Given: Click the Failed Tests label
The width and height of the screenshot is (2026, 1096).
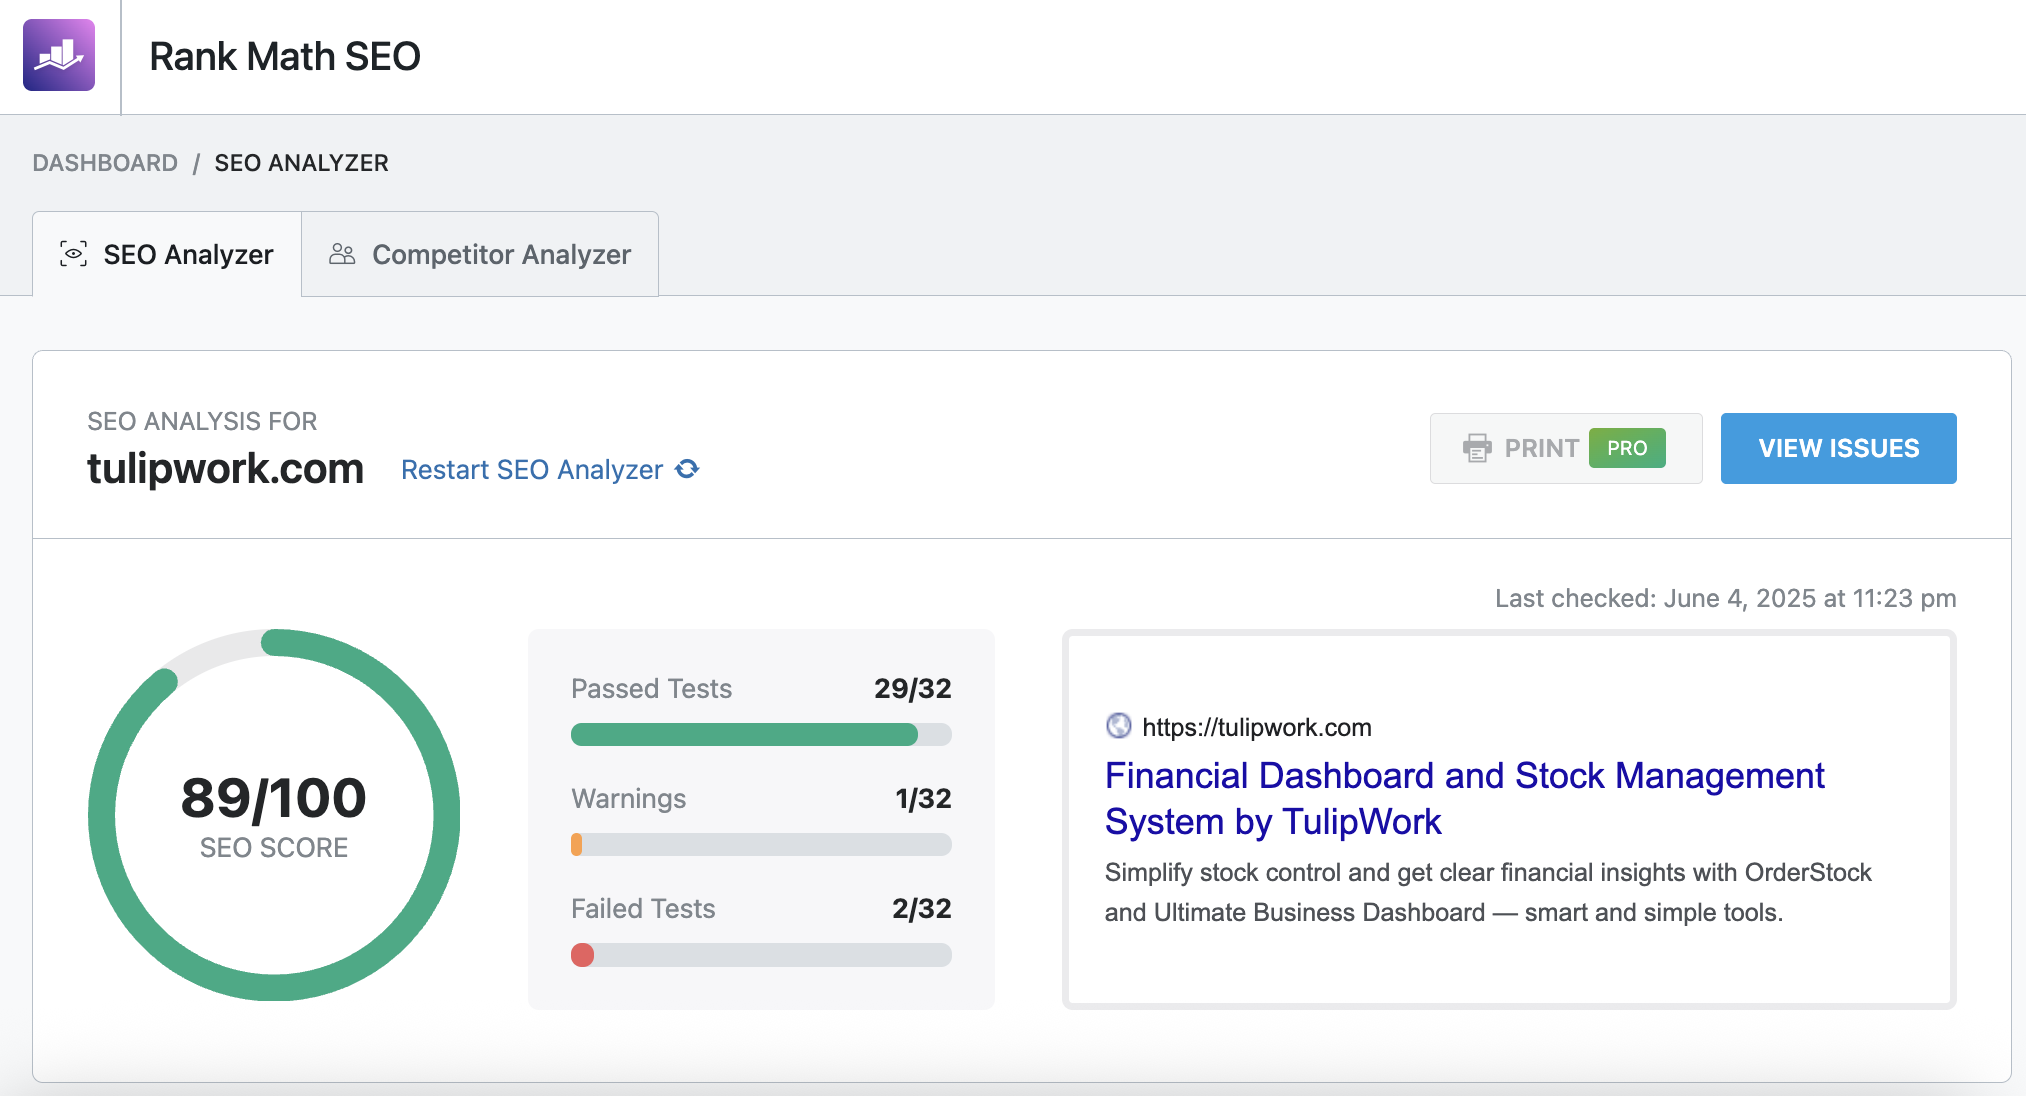Looking at the screenshot, I should pos(643,908).
